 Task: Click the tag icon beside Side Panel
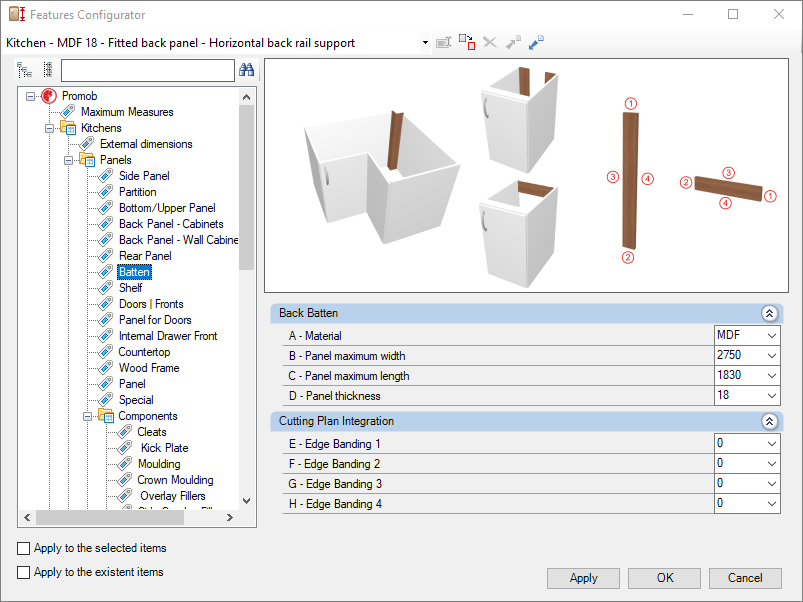tap(105, 176)
